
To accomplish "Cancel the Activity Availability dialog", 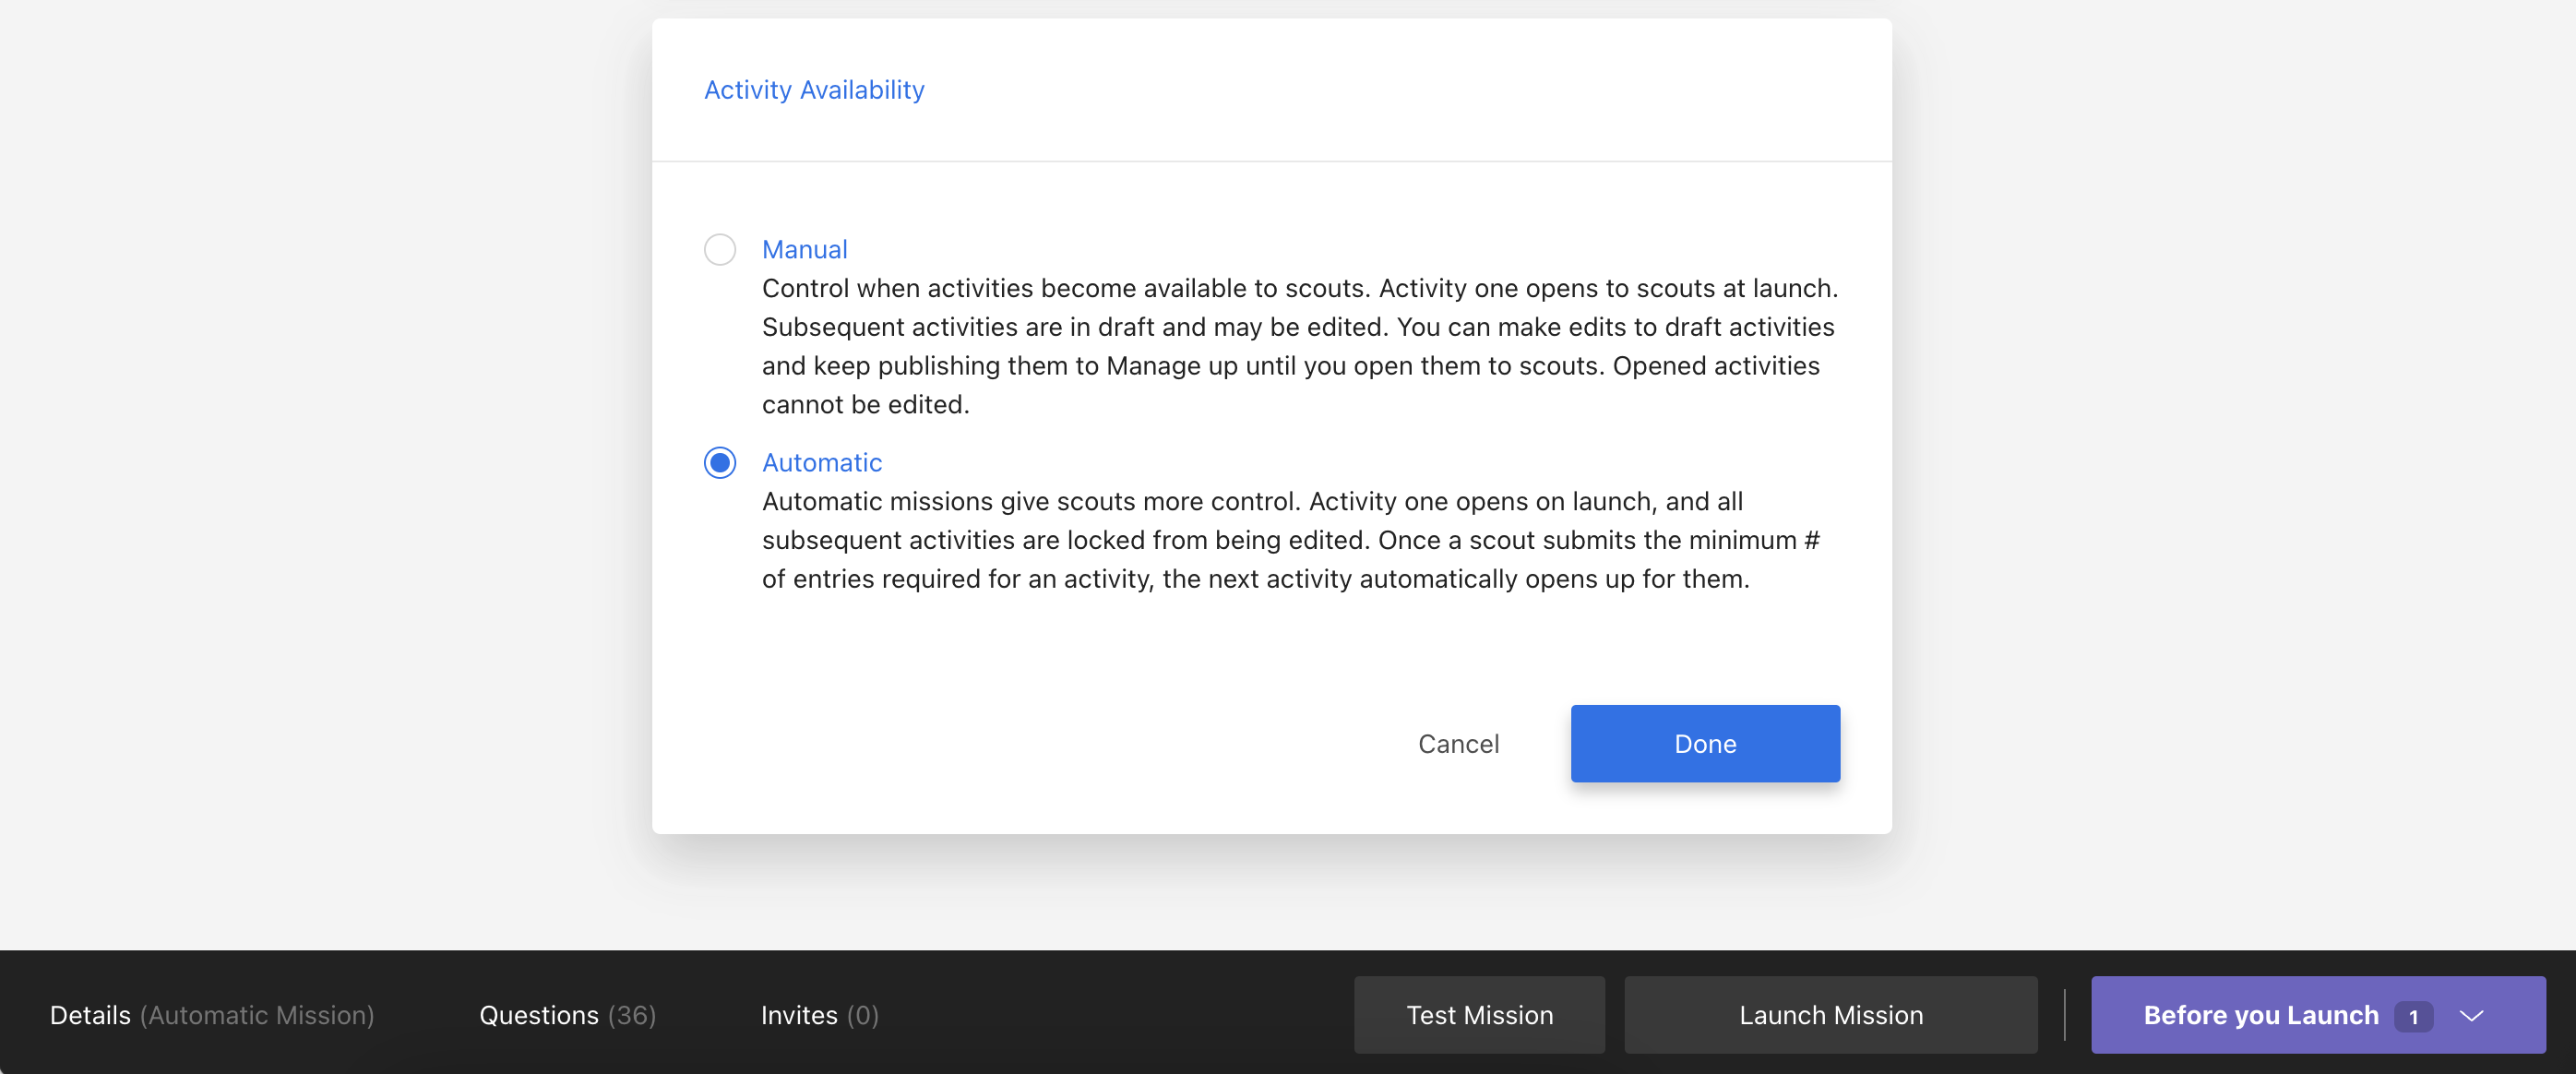I will (1458, 743).
